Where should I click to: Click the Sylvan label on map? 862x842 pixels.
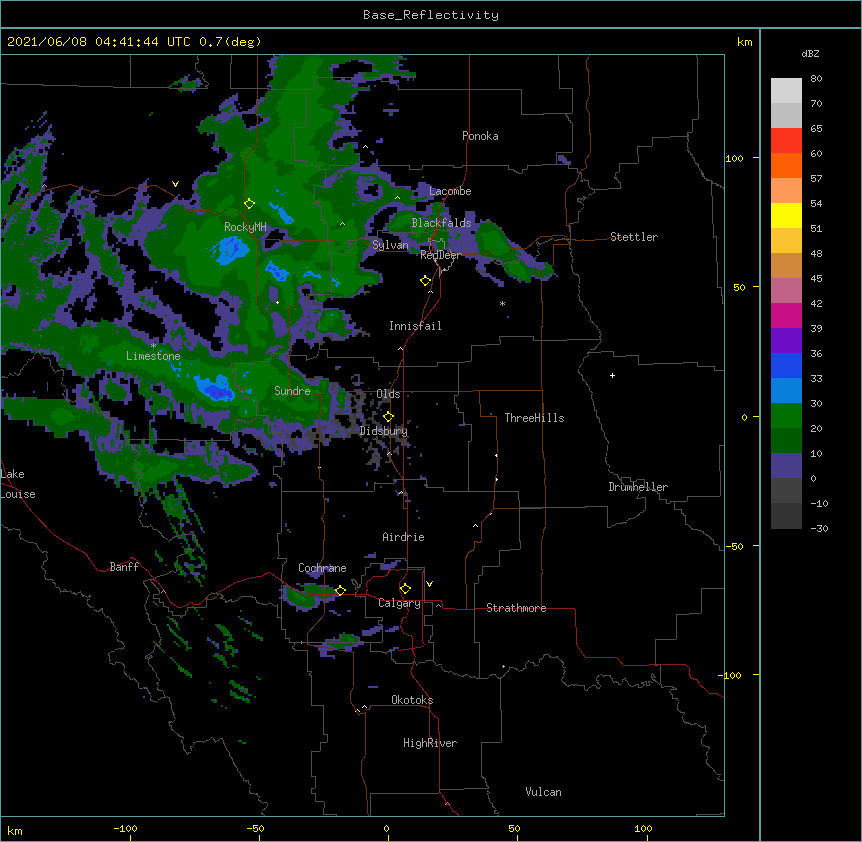click(x=390, y=245)
